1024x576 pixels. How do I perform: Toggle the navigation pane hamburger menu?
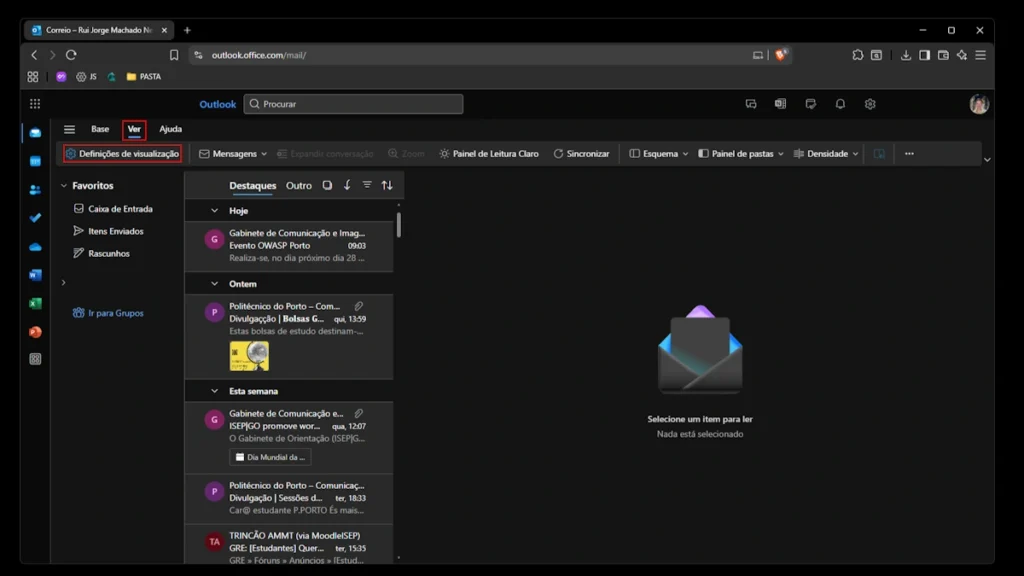[69, 129]
